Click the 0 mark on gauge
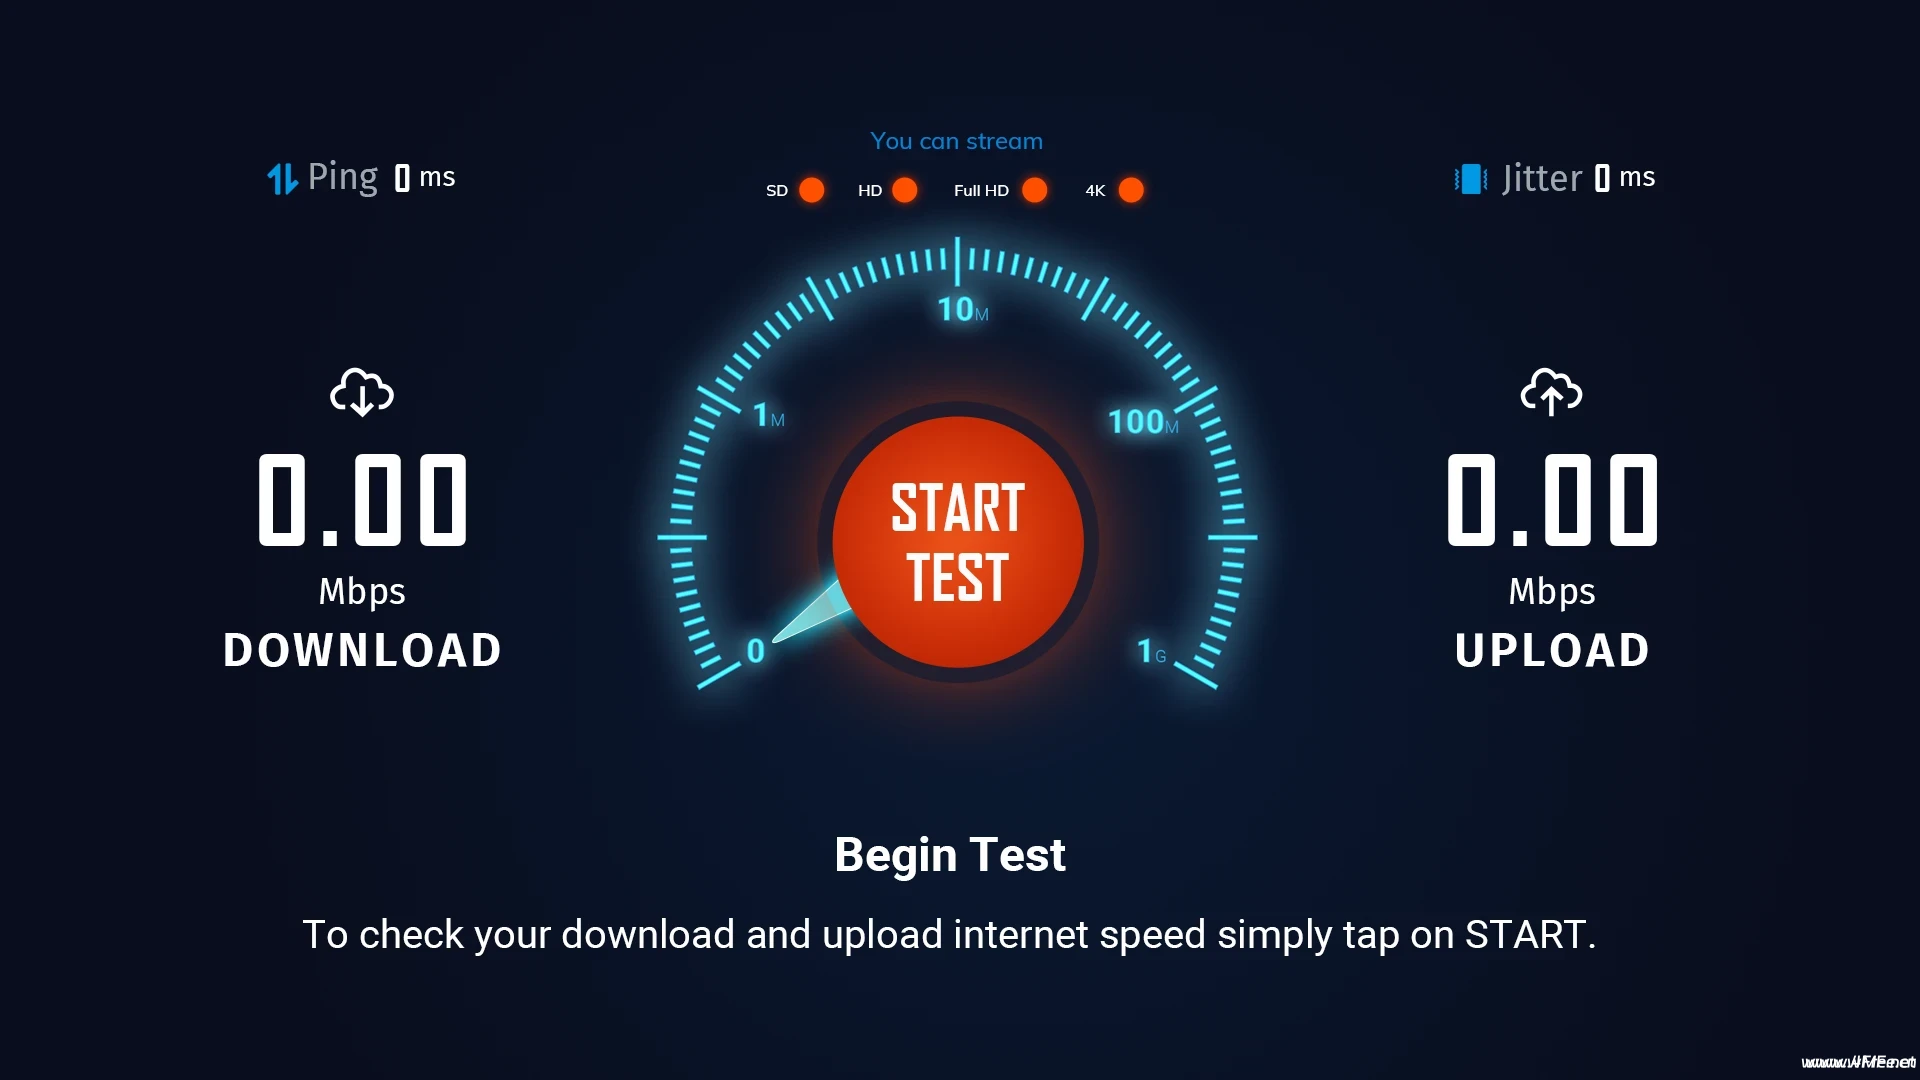Viewport: 1920px width, 1080px height. pos(756,651)
